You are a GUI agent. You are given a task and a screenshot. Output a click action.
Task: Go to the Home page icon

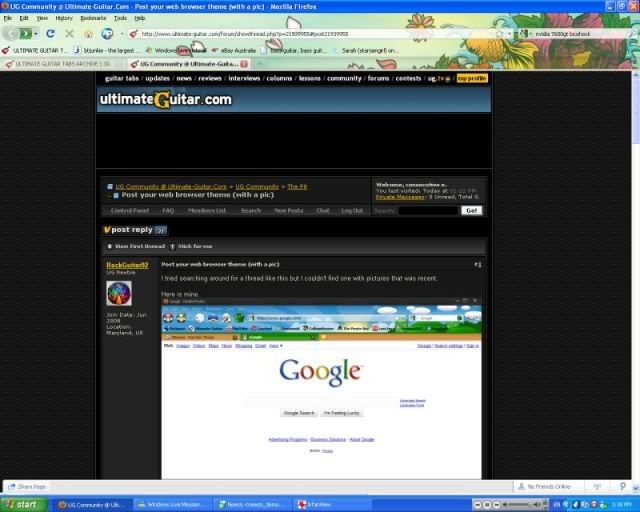coord(88,34)
